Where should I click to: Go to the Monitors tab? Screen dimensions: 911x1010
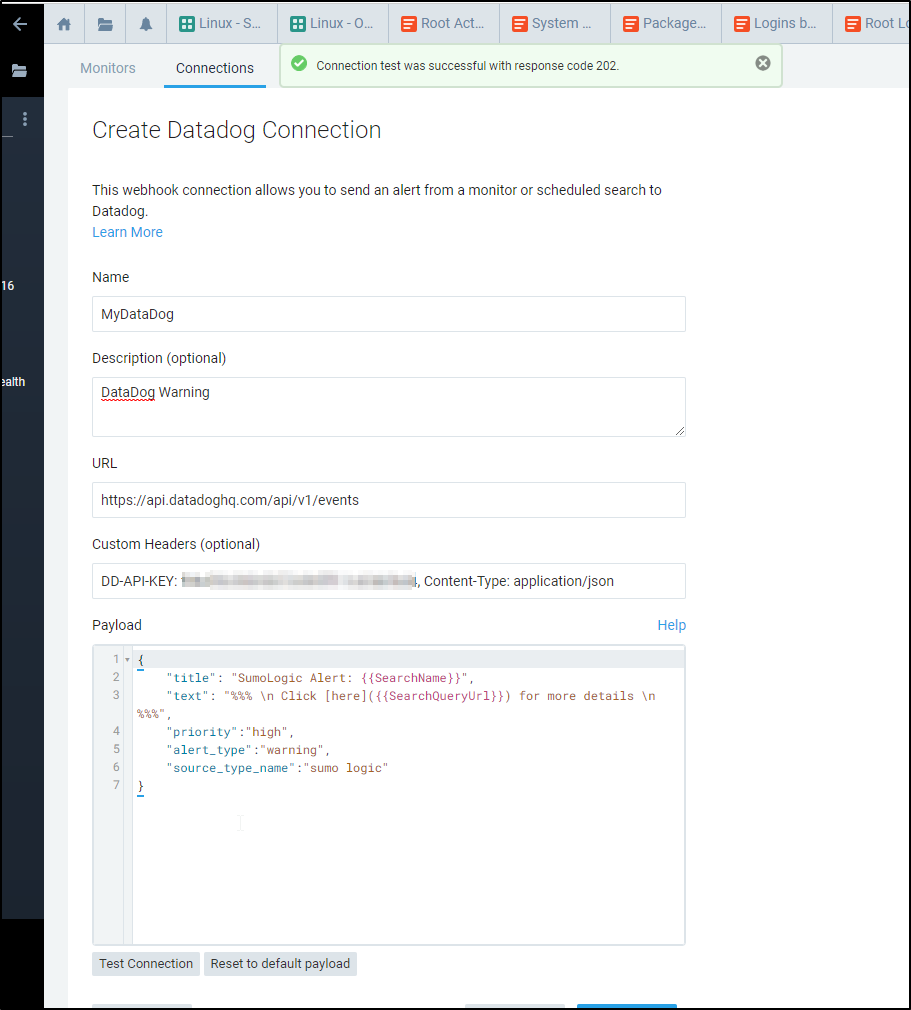click(108, 68)
